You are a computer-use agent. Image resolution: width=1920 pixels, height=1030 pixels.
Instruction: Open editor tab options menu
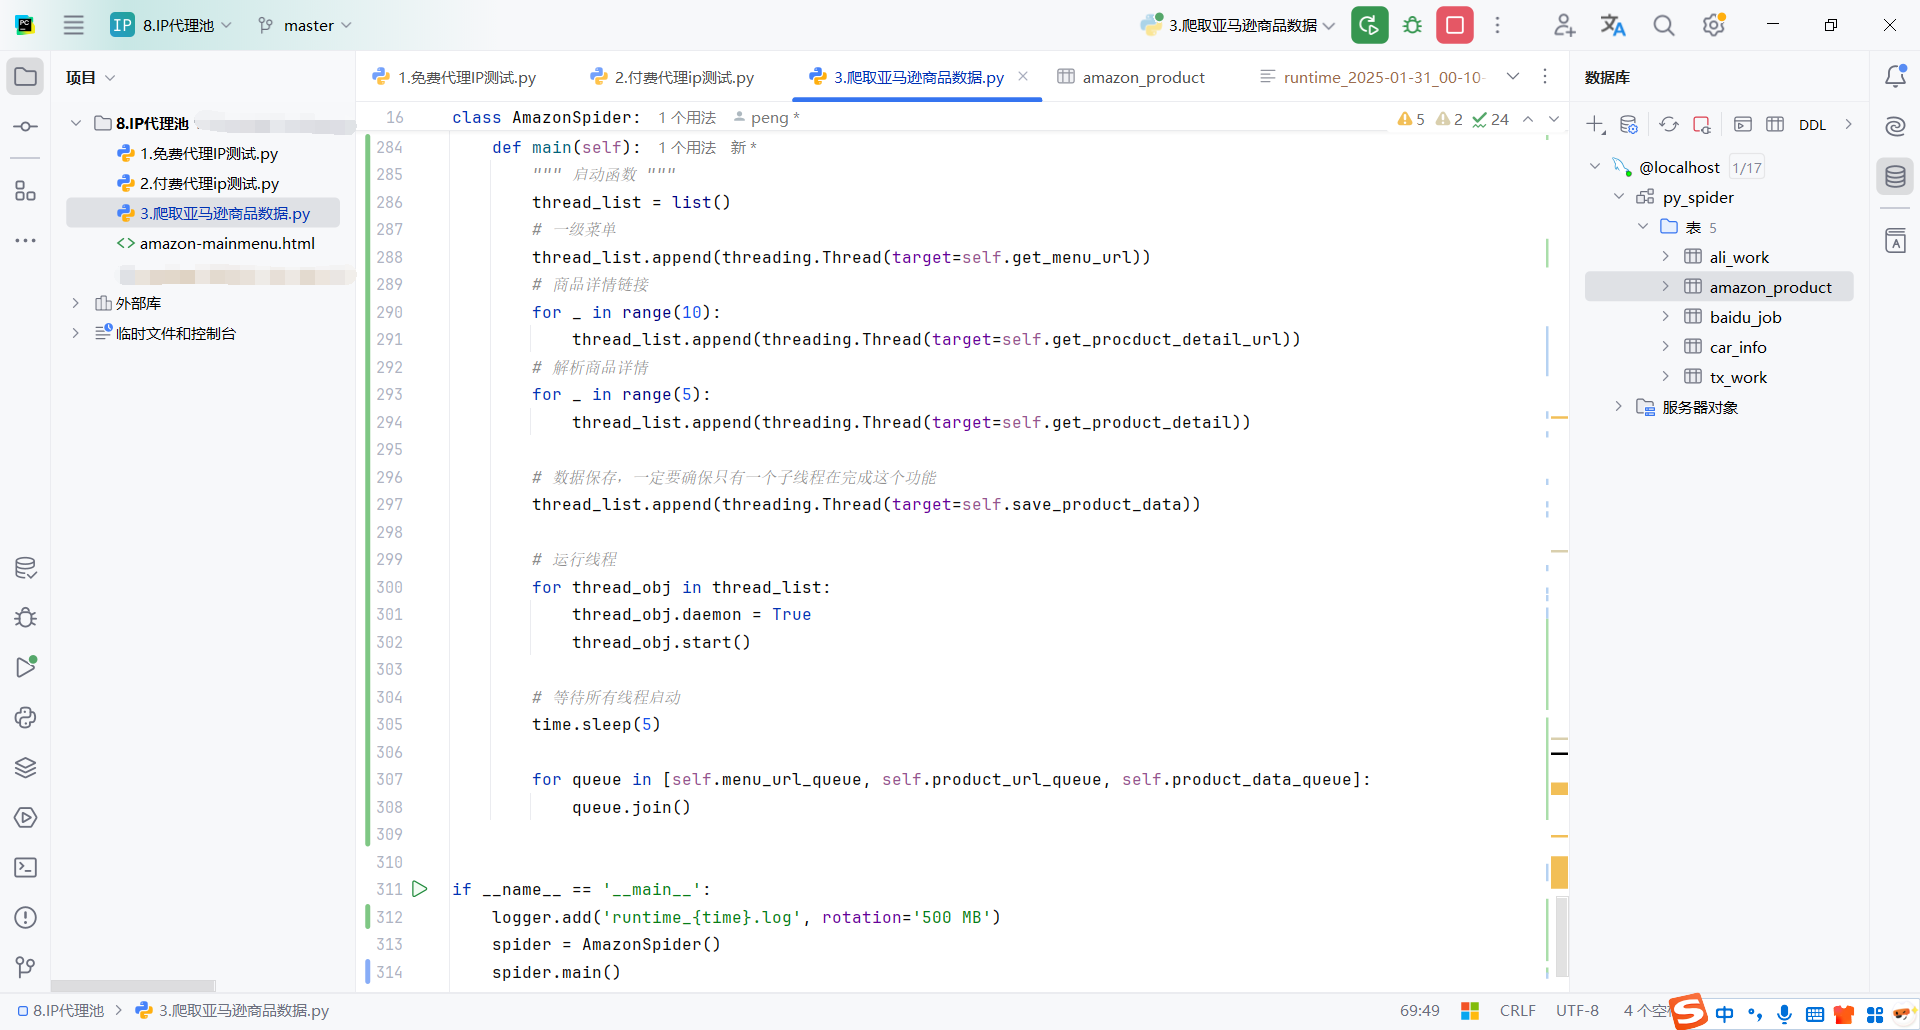pyautogui.click(x=1545, y=76)
